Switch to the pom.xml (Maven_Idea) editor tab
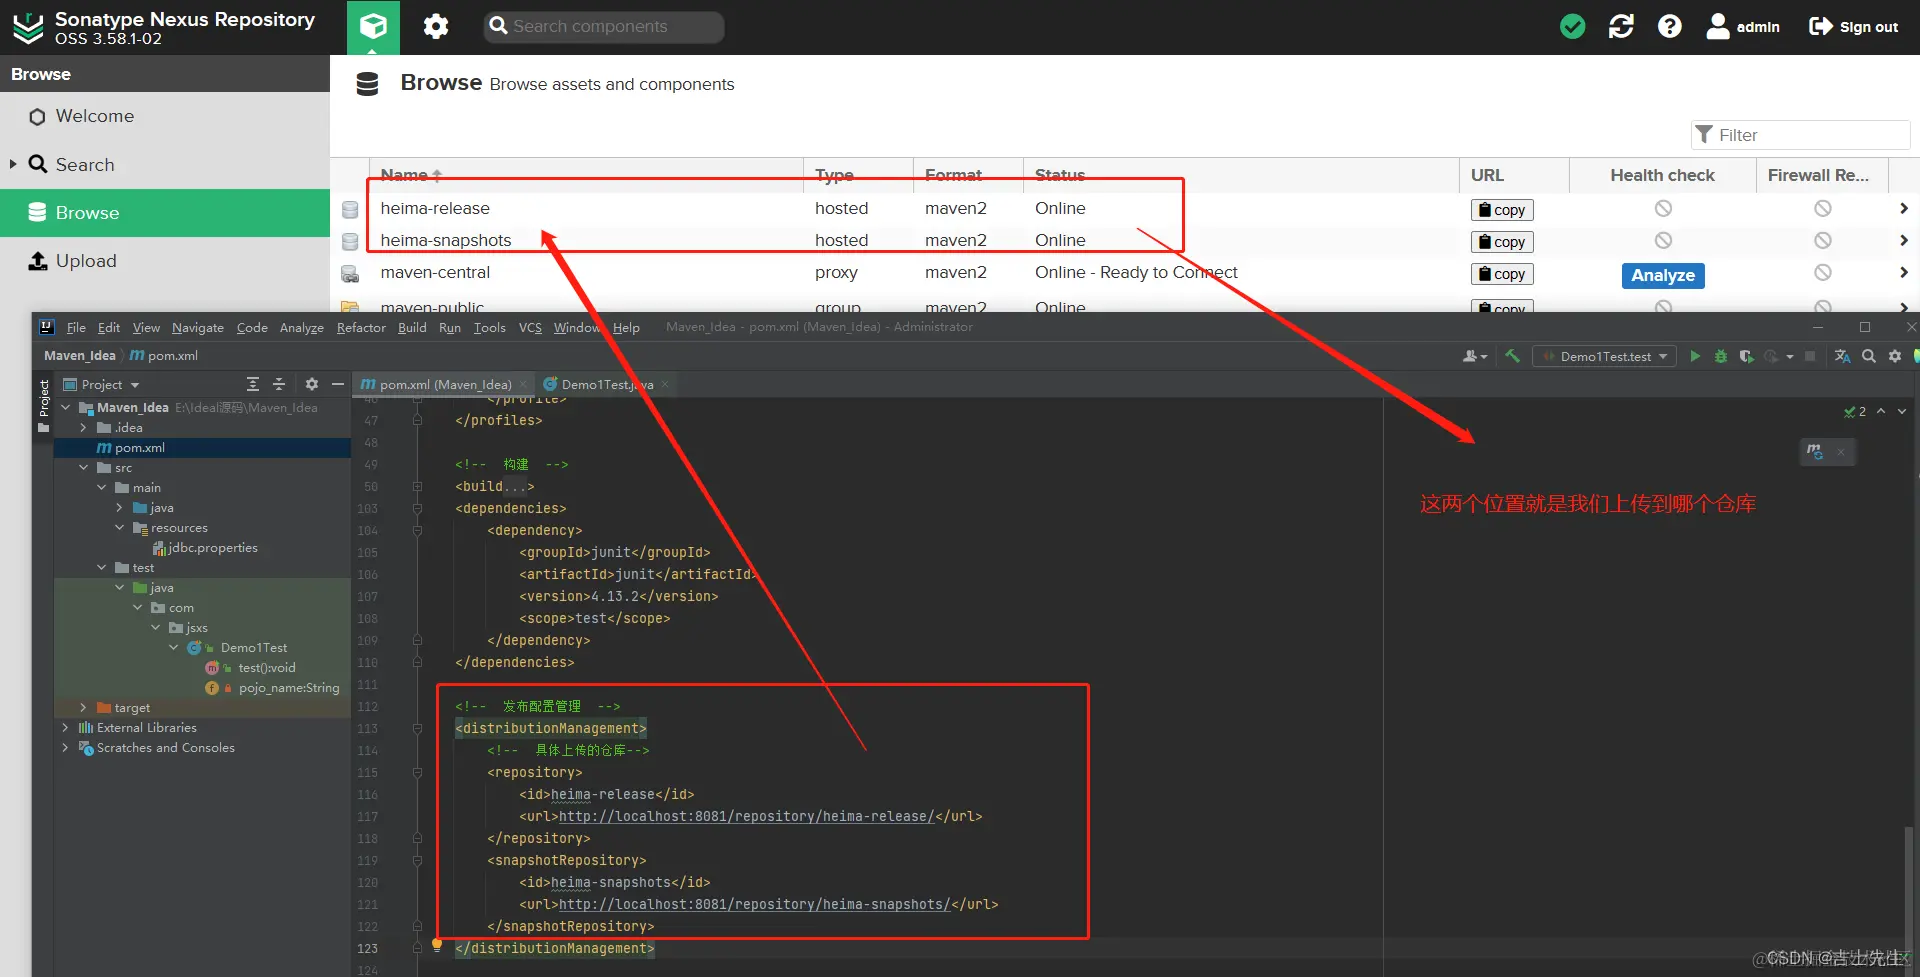Viewport: 1920px width, 977px height. 444,385
